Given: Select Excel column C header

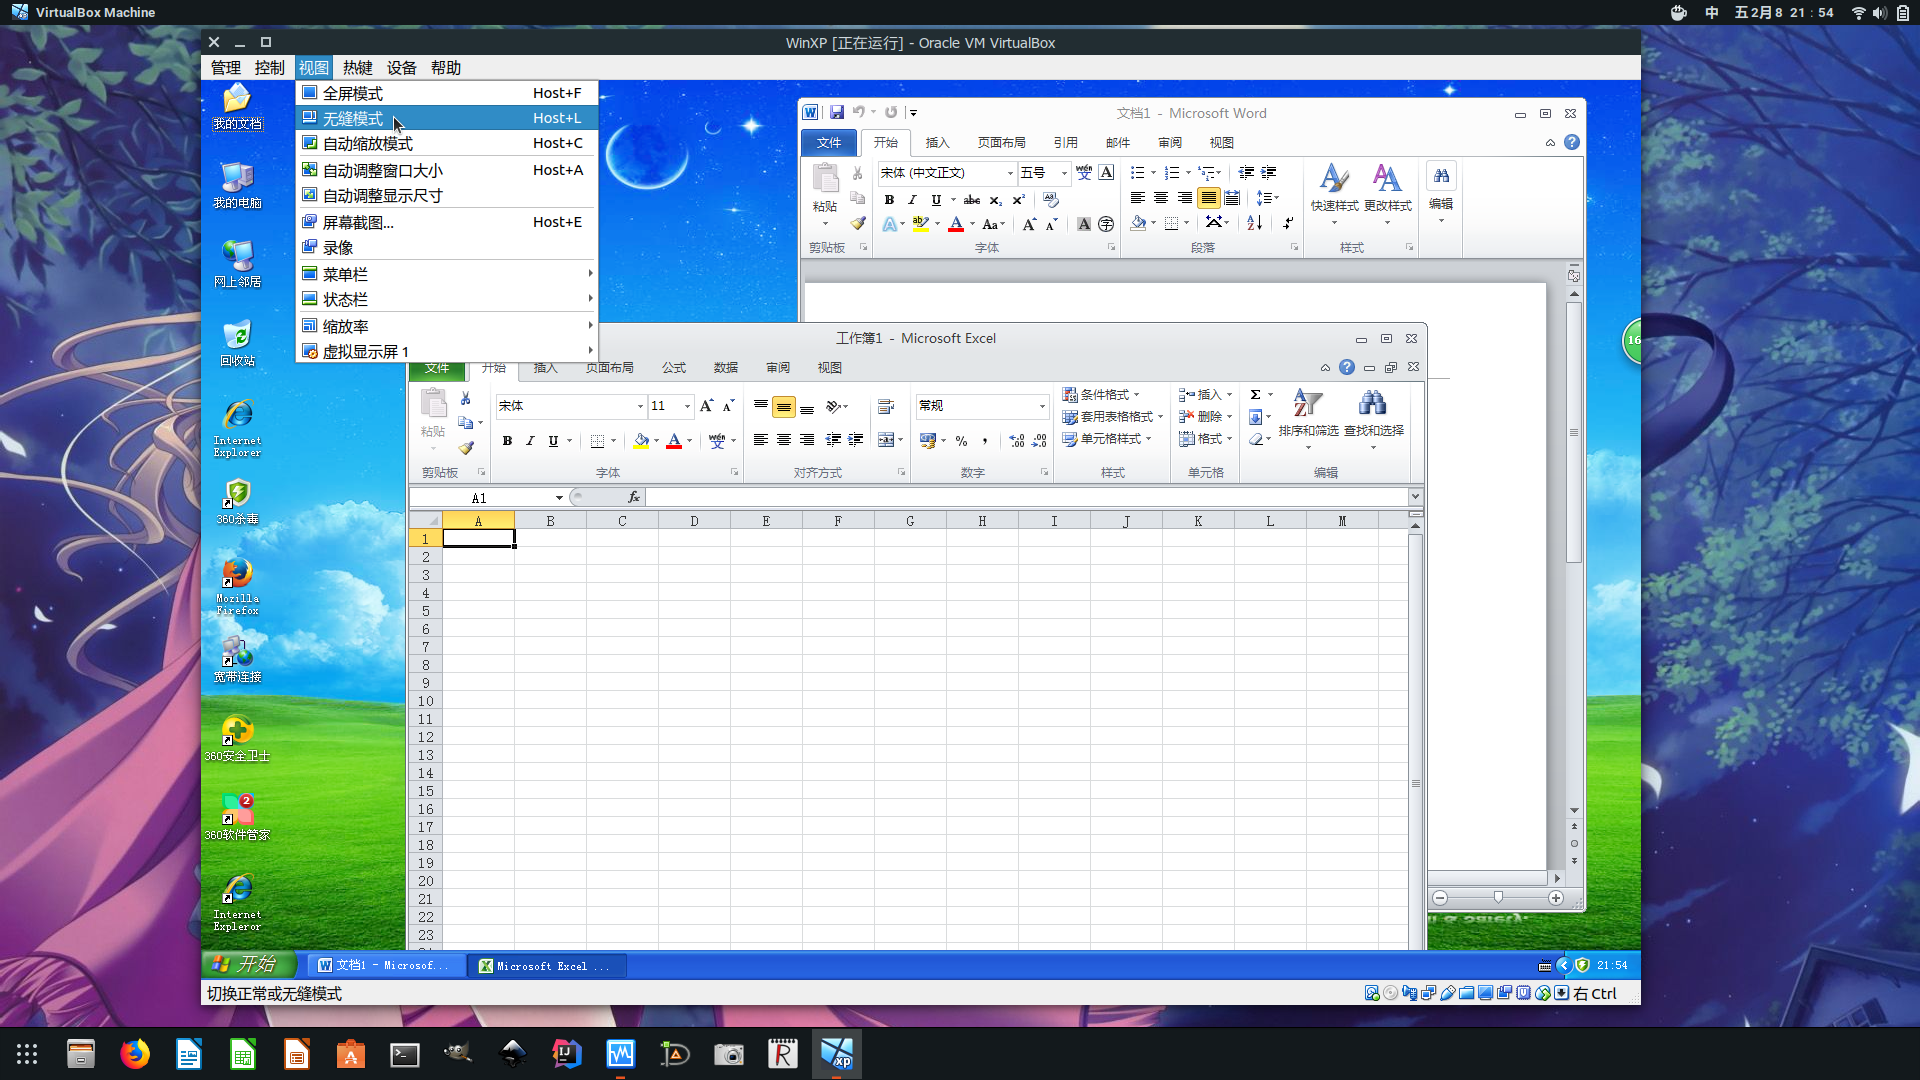Looking at the screenshot, I should 622,521.
